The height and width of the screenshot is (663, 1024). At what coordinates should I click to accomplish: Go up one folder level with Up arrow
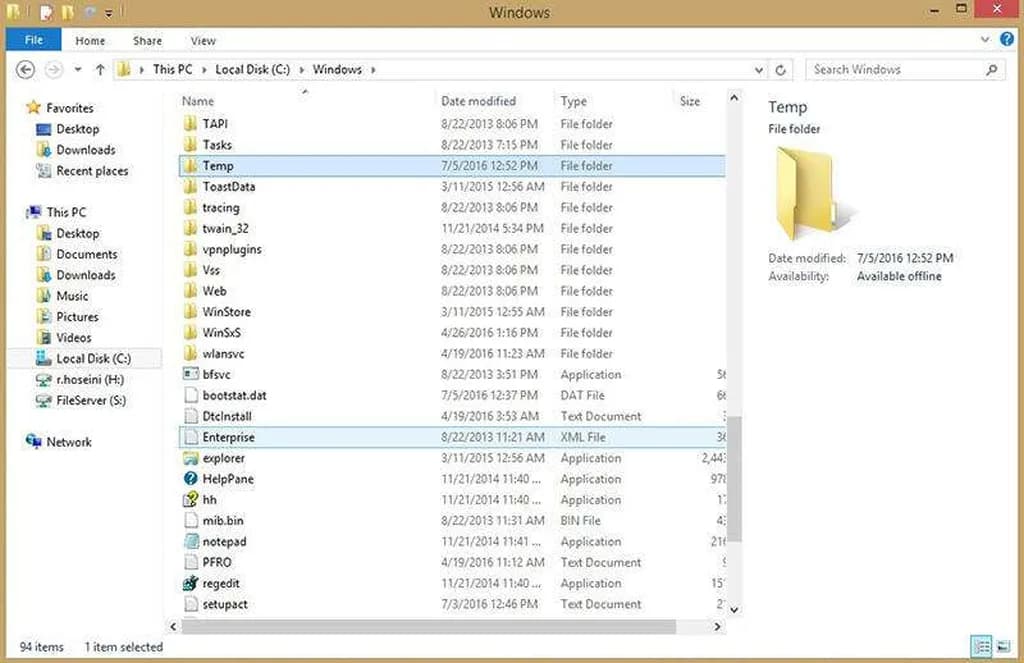[100, 70]
